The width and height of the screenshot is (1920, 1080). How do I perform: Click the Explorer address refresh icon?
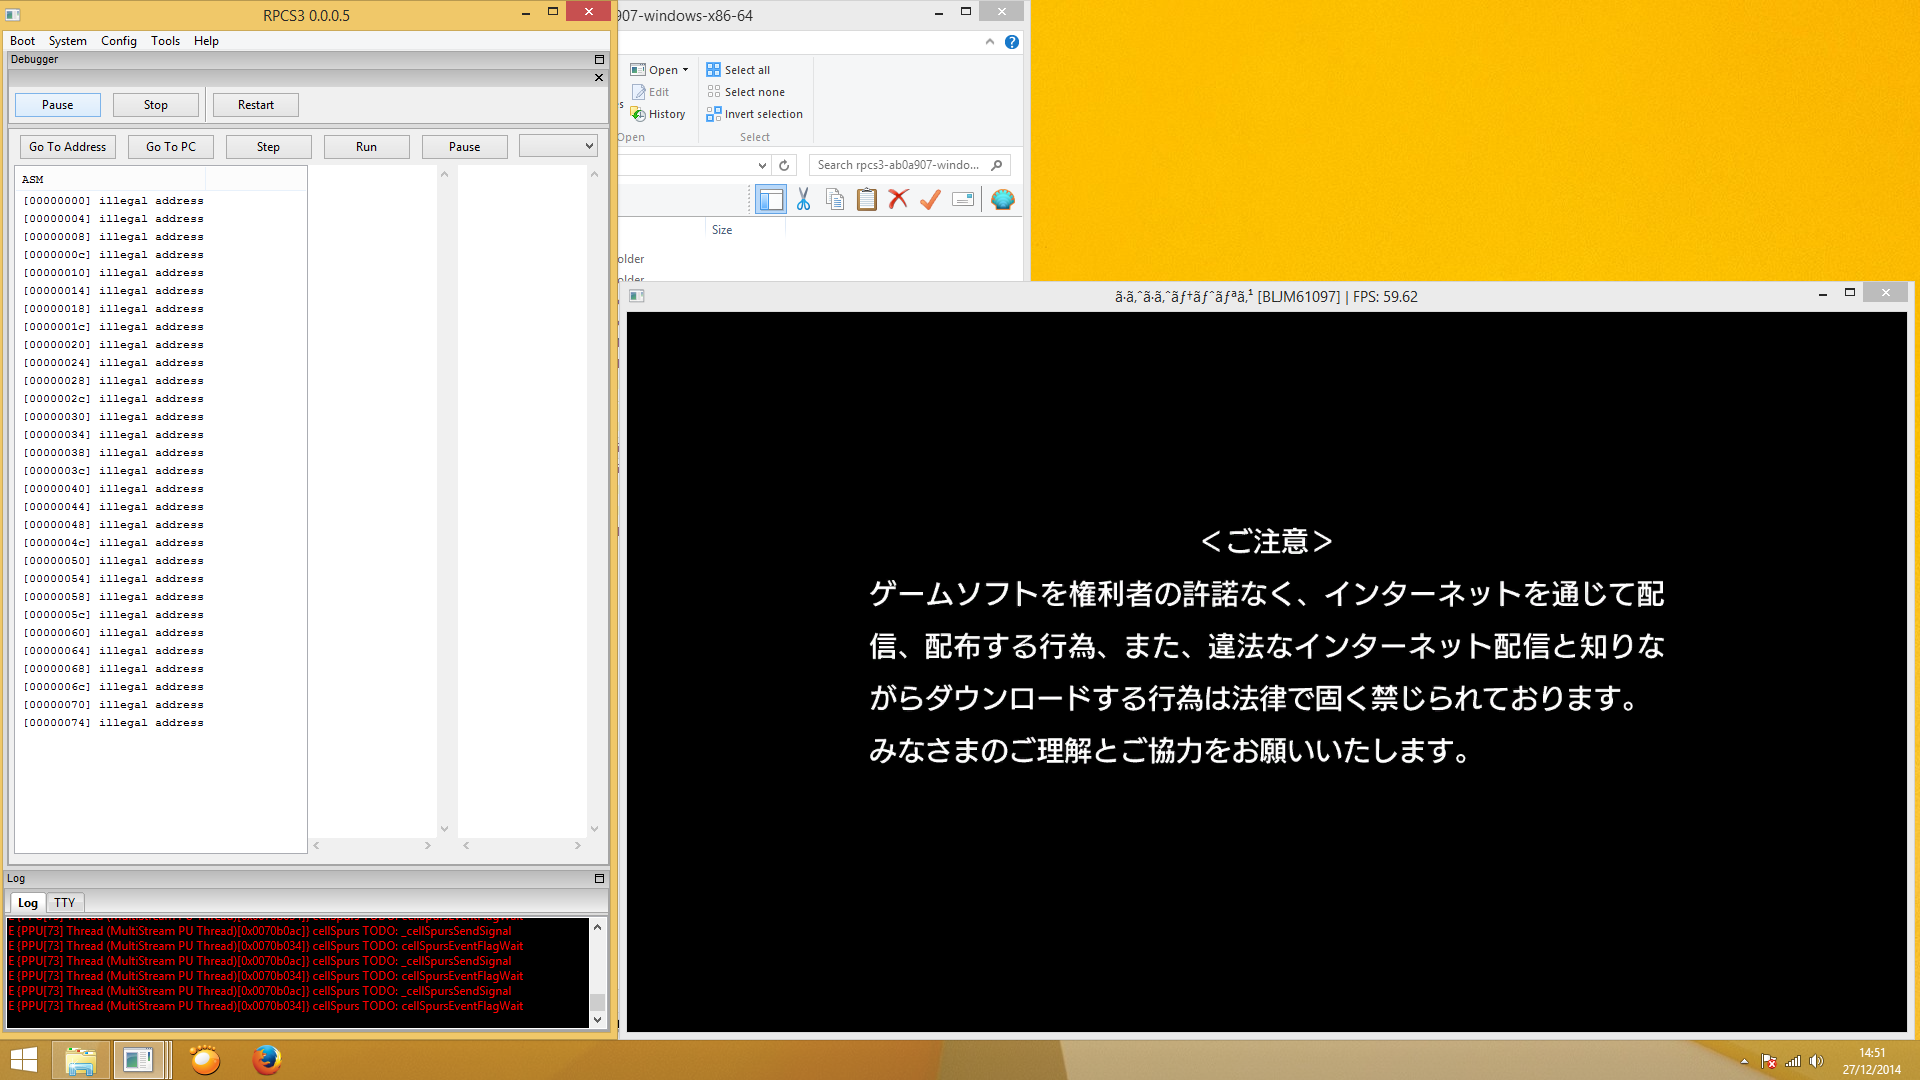784,165
